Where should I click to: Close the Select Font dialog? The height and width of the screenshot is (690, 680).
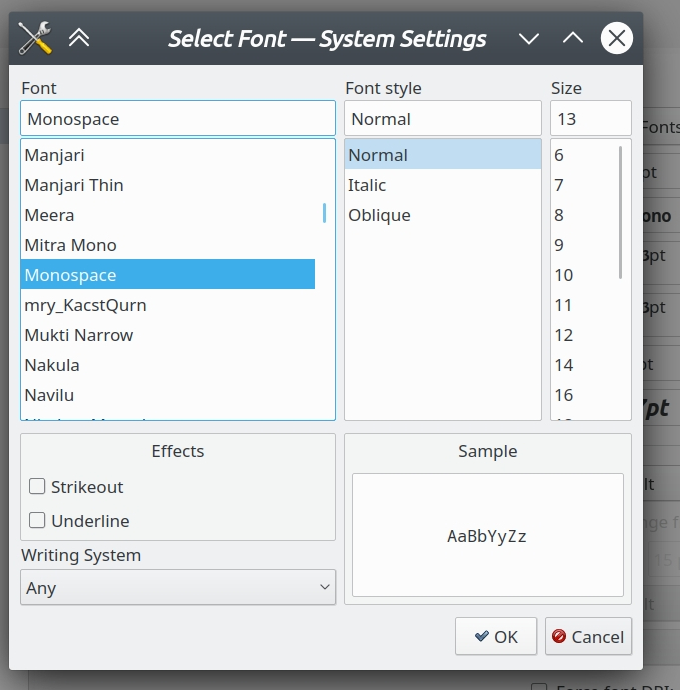coord(617,38)
